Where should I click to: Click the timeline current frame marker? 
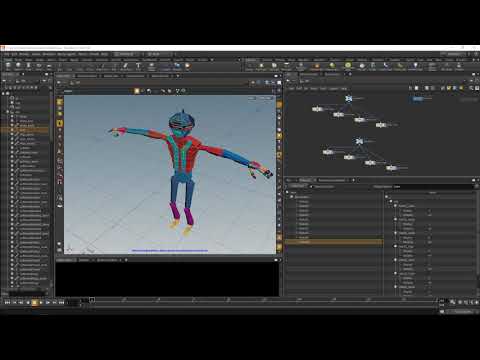[x=92, y=300]
